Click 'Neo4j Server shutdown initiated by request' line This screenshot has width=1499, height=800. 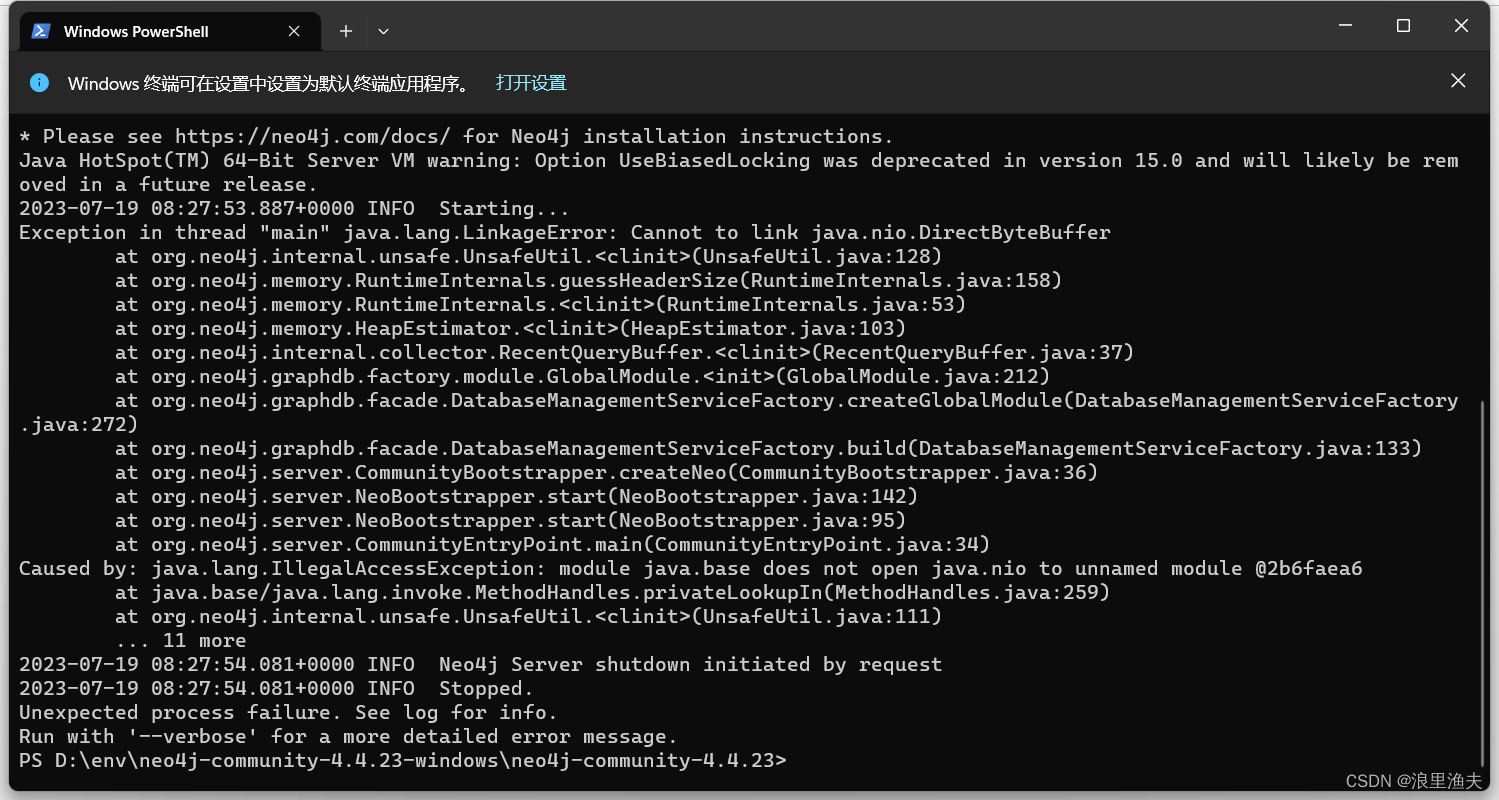click(481, 664)
